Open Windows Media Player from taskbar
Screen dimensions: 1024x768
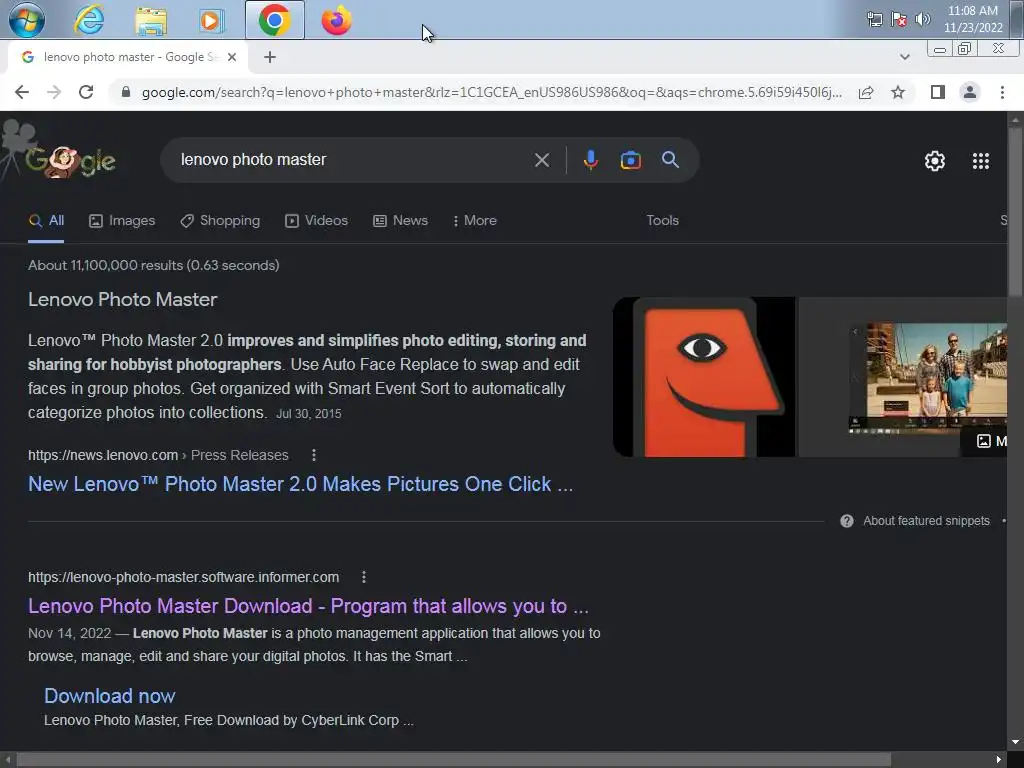coord(211,21)
